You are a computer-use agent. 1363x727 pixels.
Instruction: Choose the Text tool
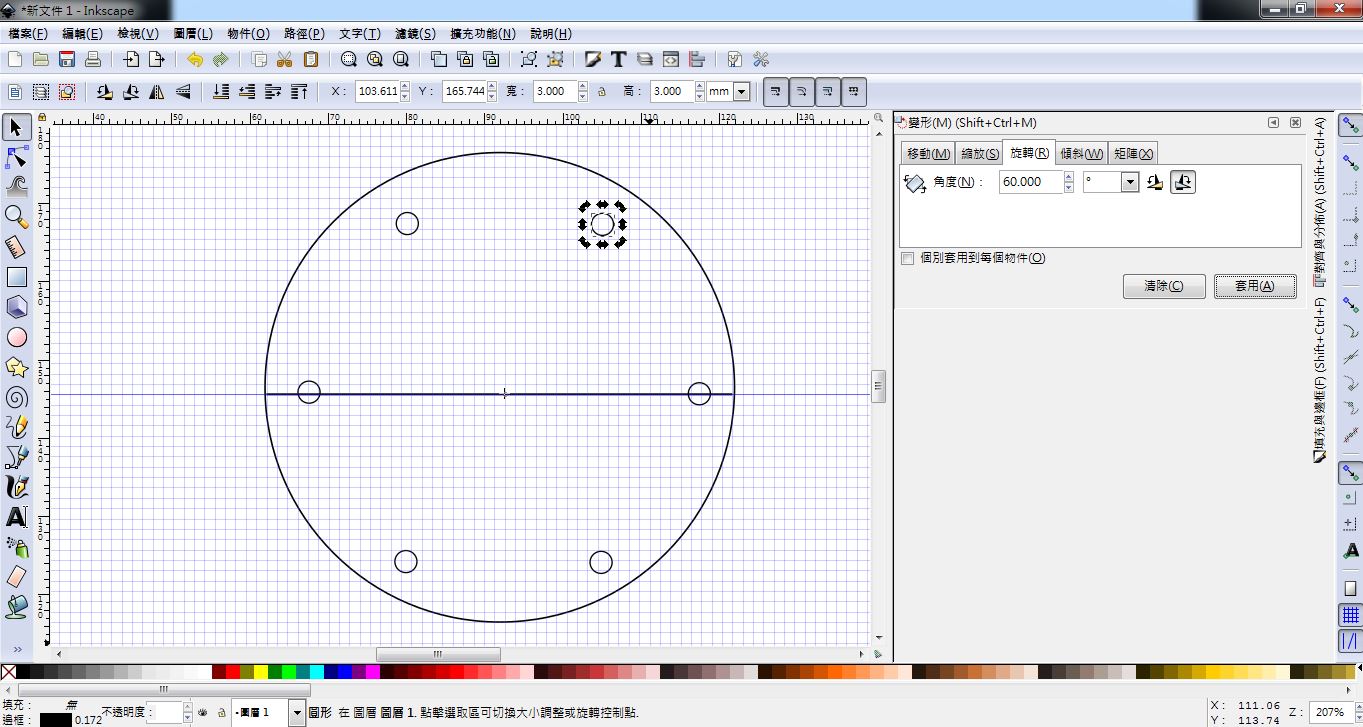click(16, 517)
